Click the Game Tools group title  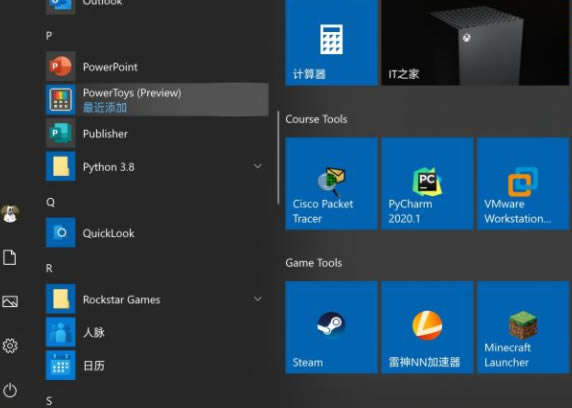pos(314,263)
